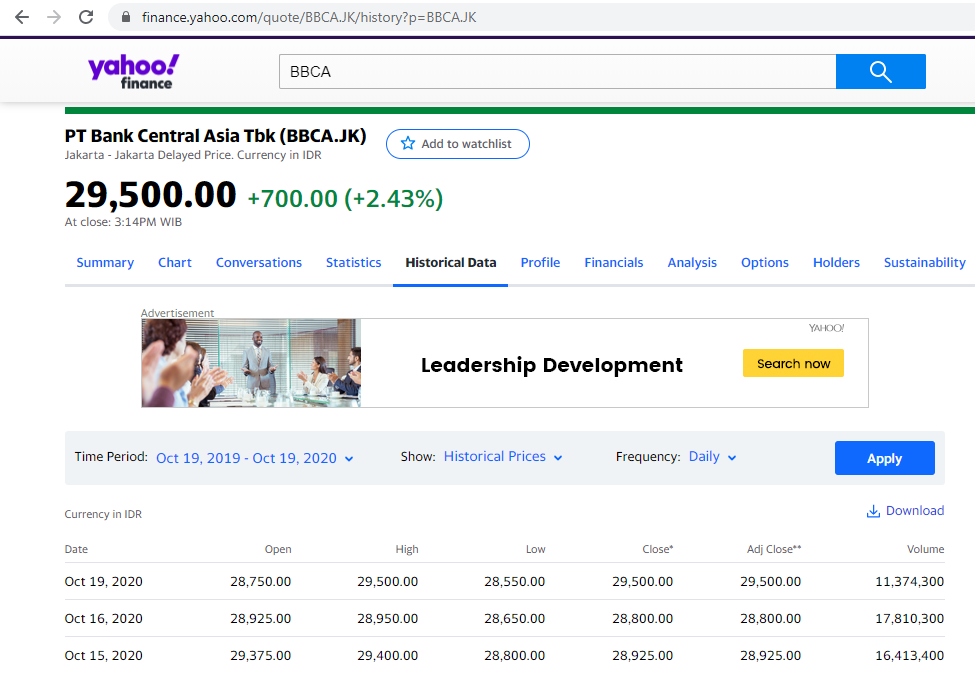Click the Low column header
This screenshot has height=673, width=975.
point(535,549)
